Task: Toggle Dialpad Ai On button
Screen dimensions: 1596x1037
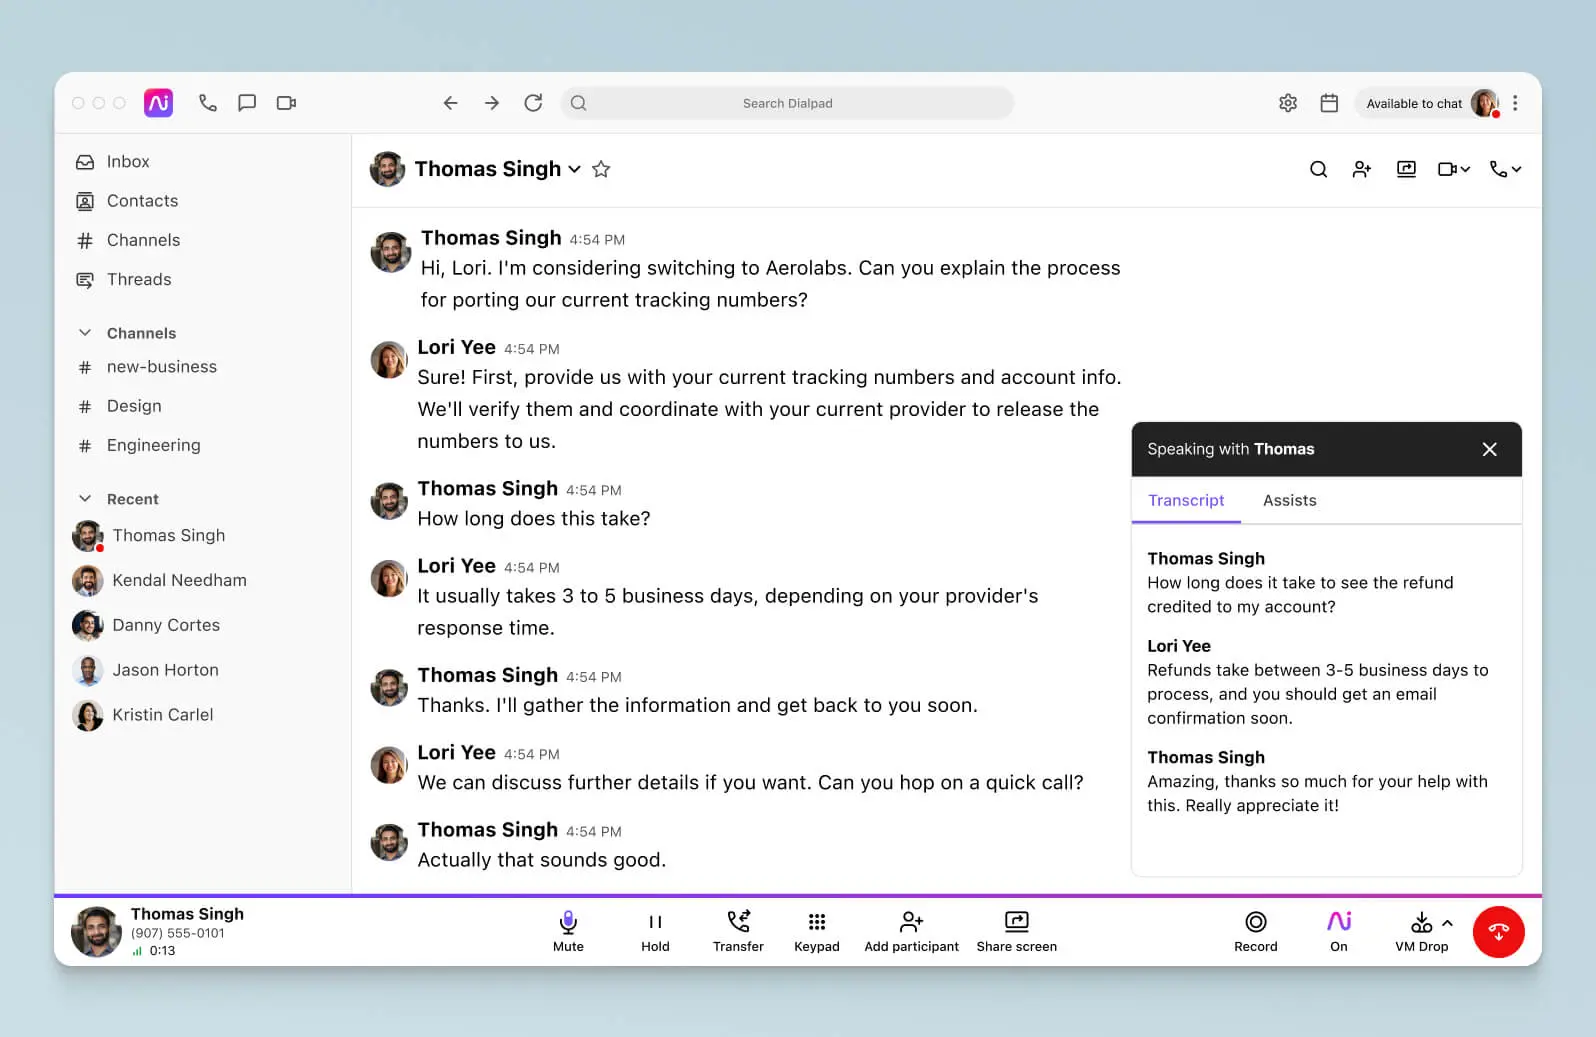Action: click(1339, 931)
